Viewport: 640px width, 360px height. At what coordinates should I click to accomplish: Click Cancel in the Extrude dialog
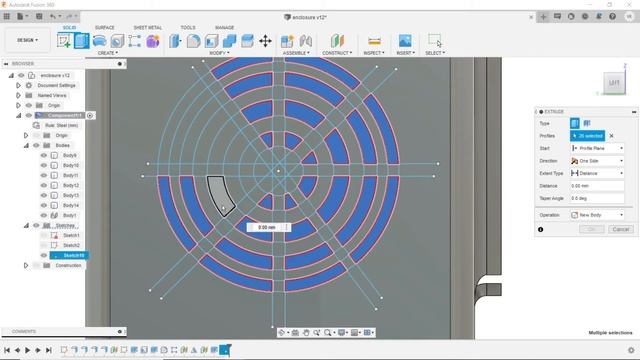click(x=620, y=229)
